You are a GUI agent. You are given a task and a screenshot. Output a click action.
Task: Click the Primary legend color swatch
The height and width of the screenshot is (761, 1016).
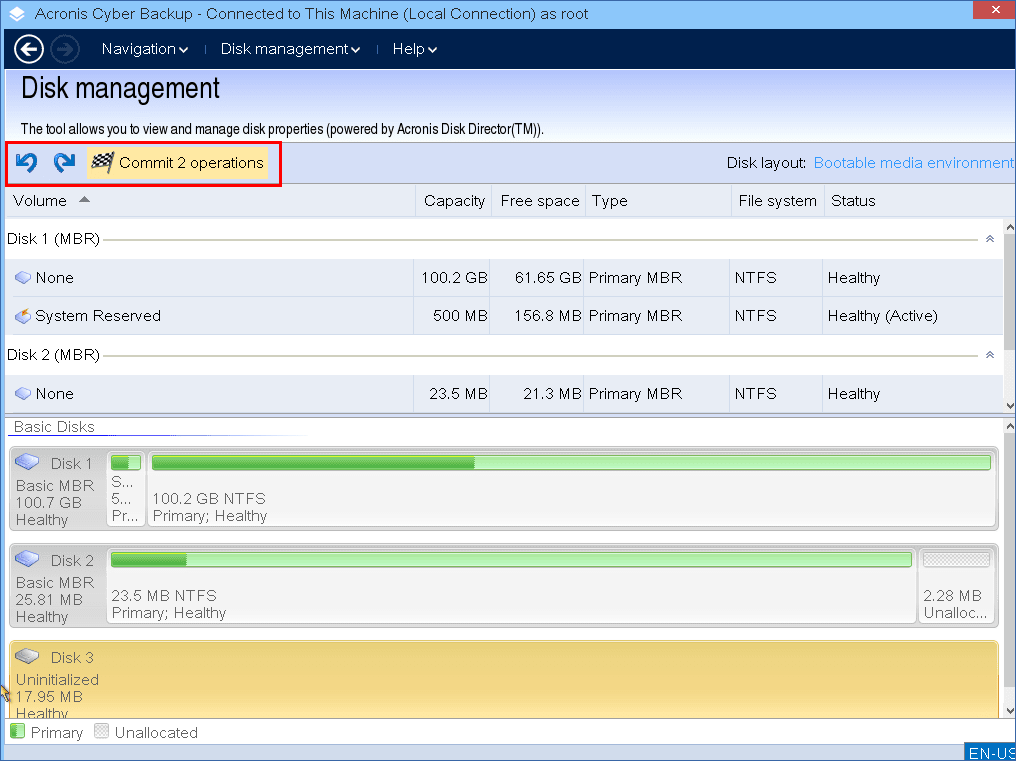click(16, 731)
